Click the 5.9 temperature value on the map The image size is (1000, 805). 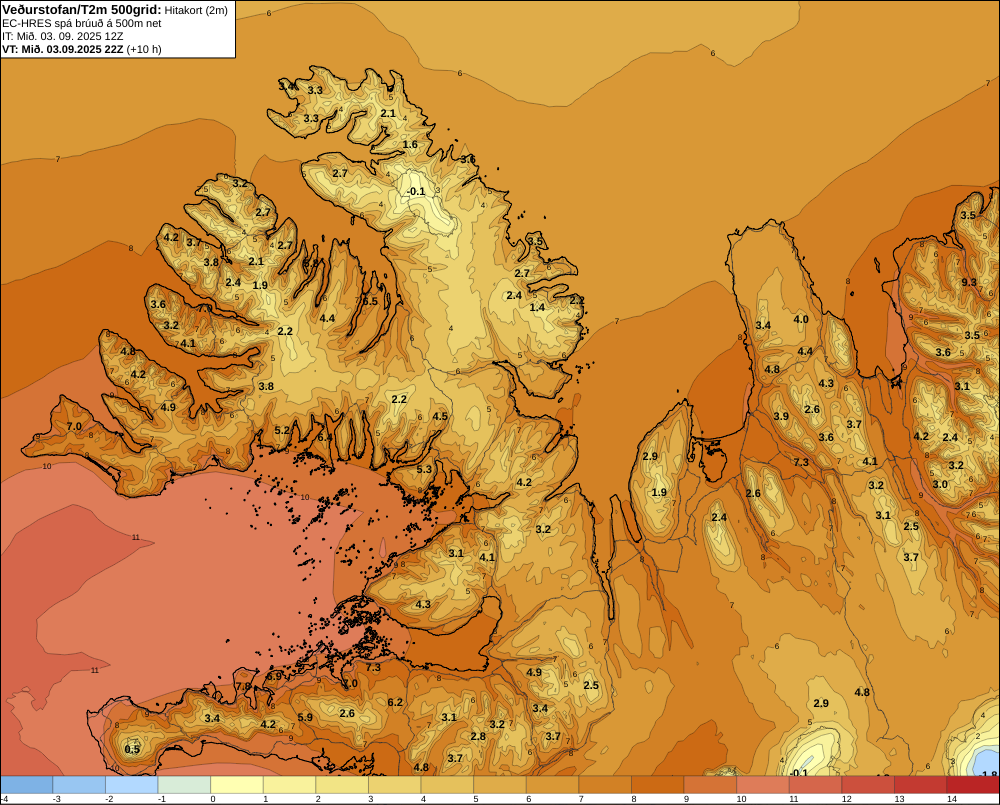305,718
